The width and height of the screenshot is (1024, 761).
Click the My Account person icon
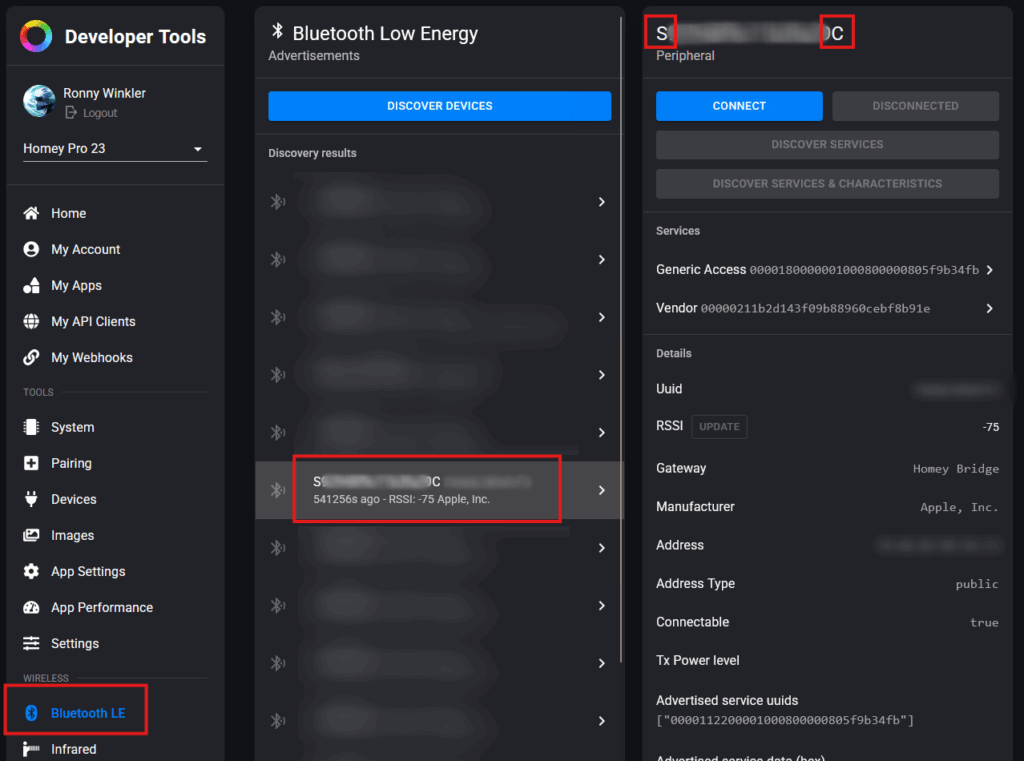pyautogui.click(x=31, y=249)
